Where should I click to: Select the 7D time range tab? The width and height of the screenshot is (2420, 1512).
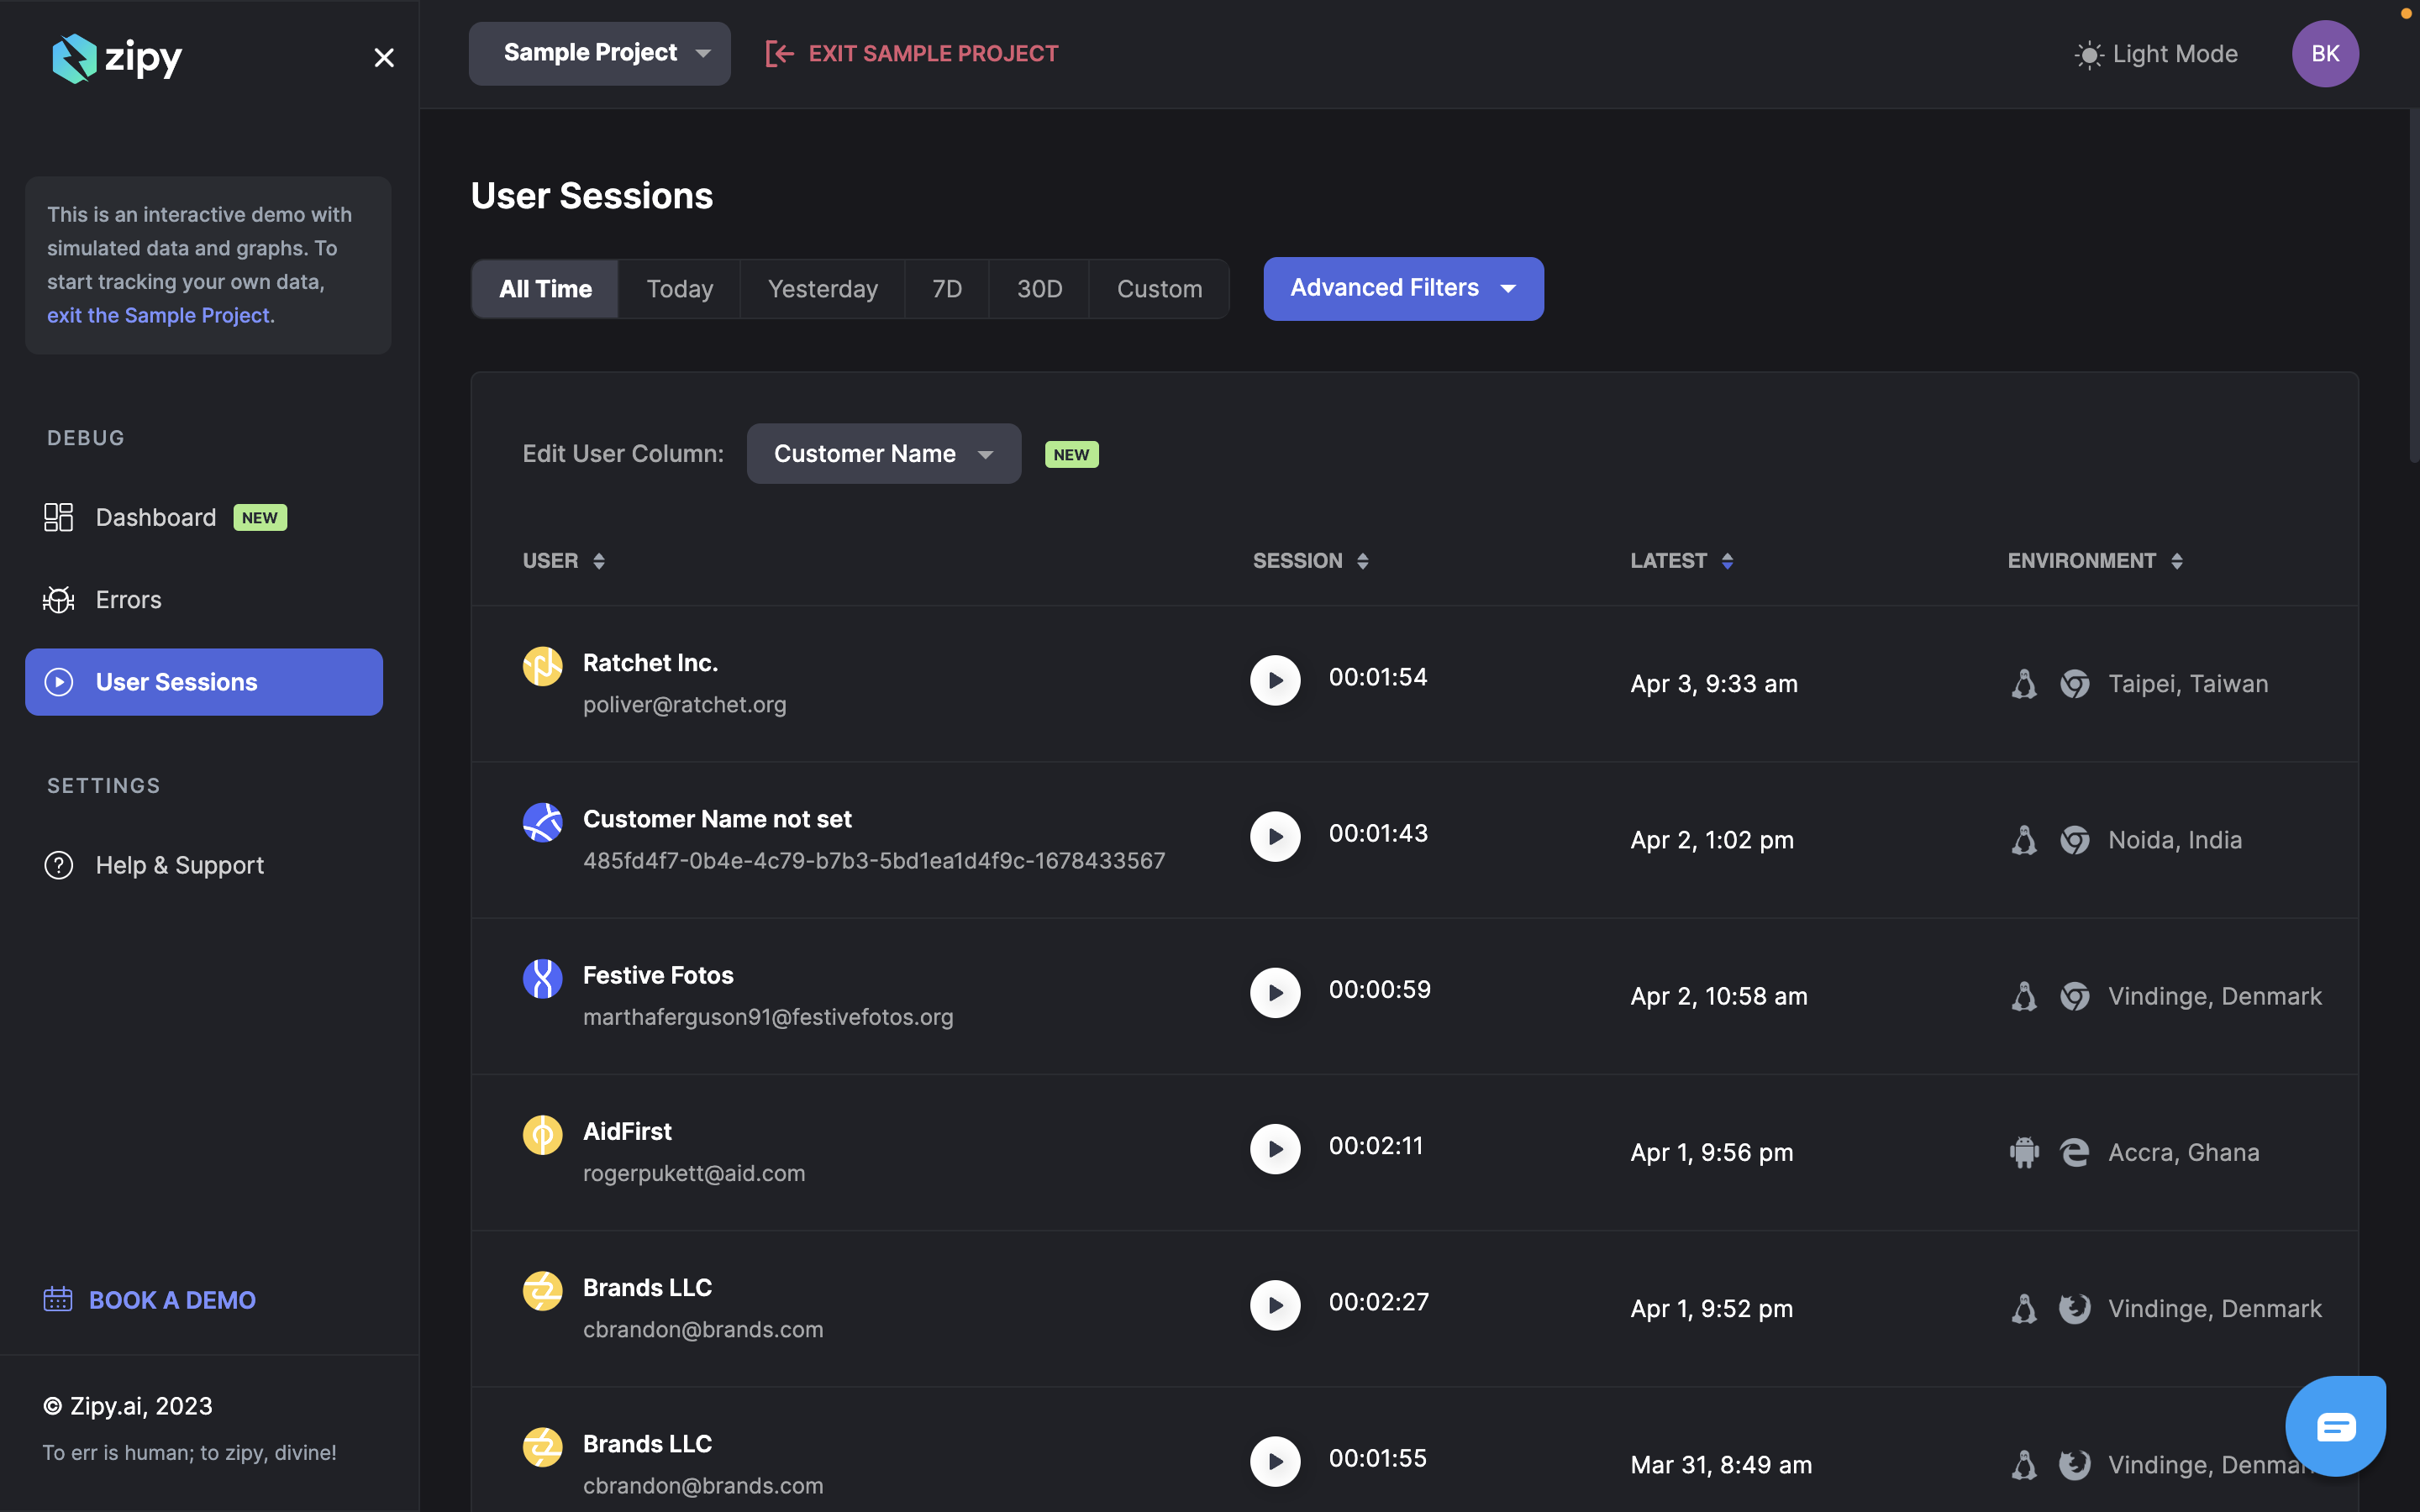[946, 289]
